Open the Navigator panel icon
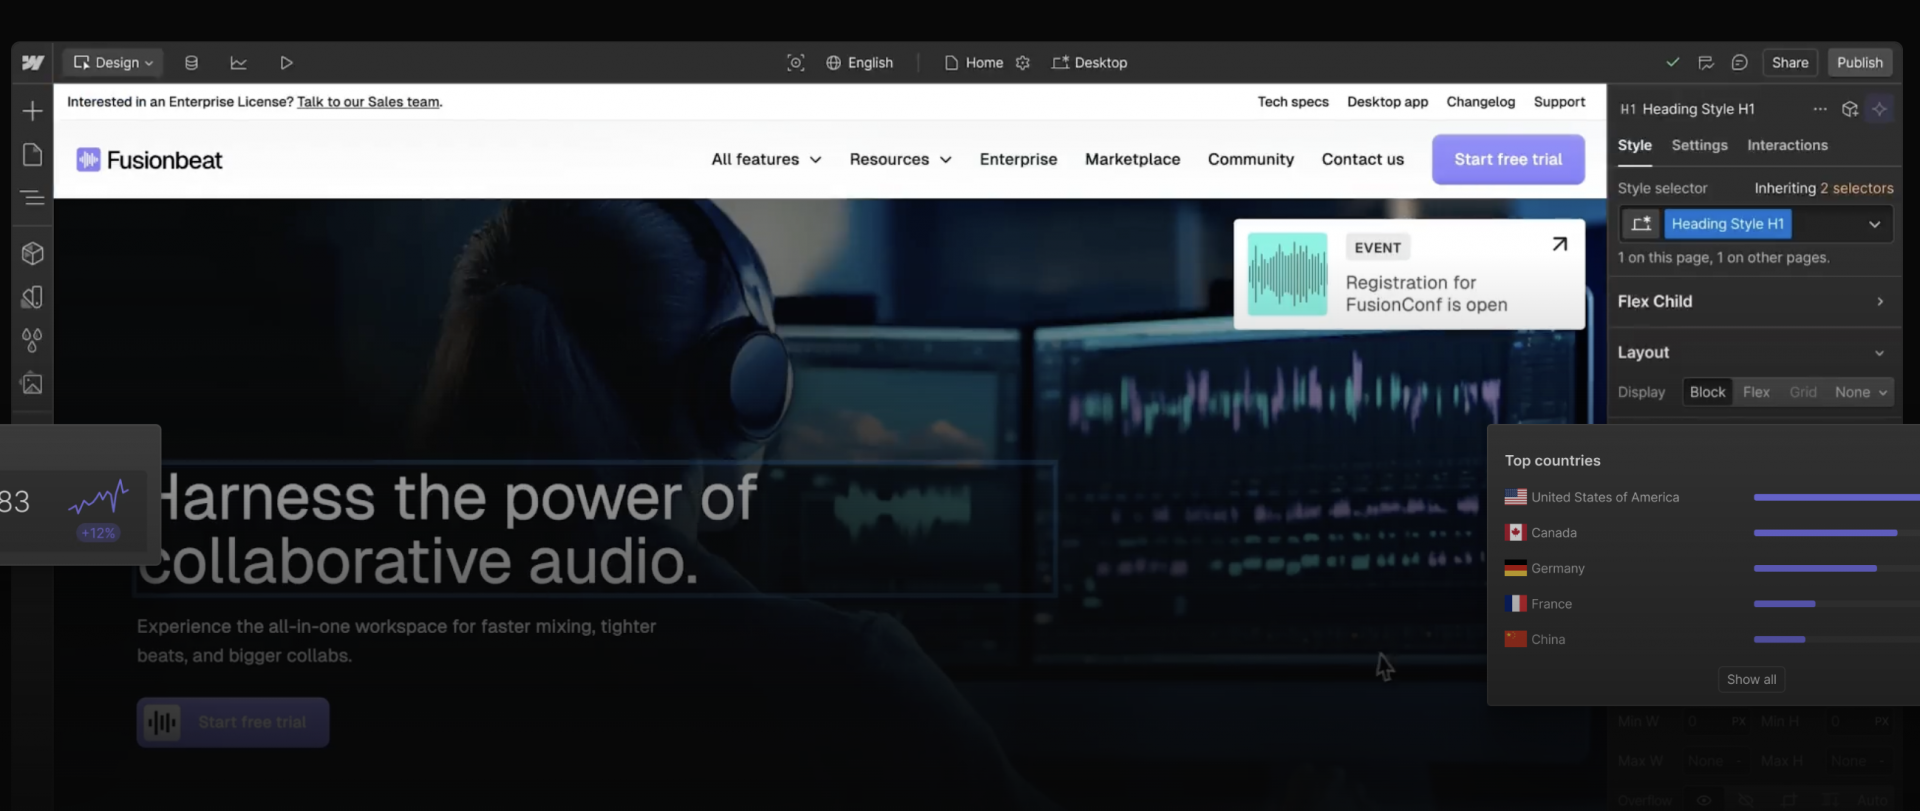1920x811 pixels. (32, 197)
